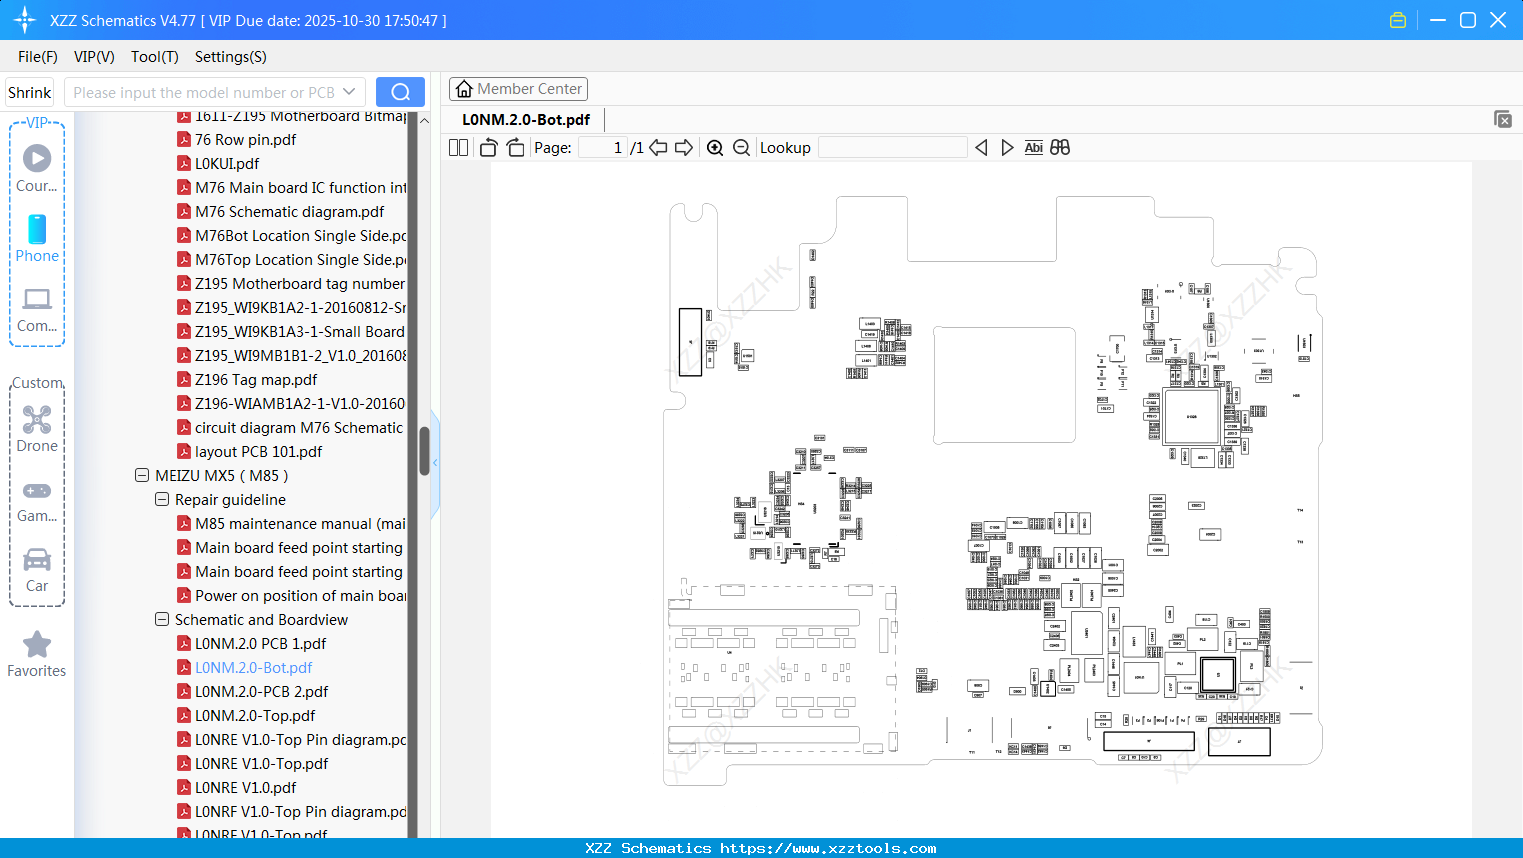
Task: Open the File(F) menu
Action: click(38, 57)
